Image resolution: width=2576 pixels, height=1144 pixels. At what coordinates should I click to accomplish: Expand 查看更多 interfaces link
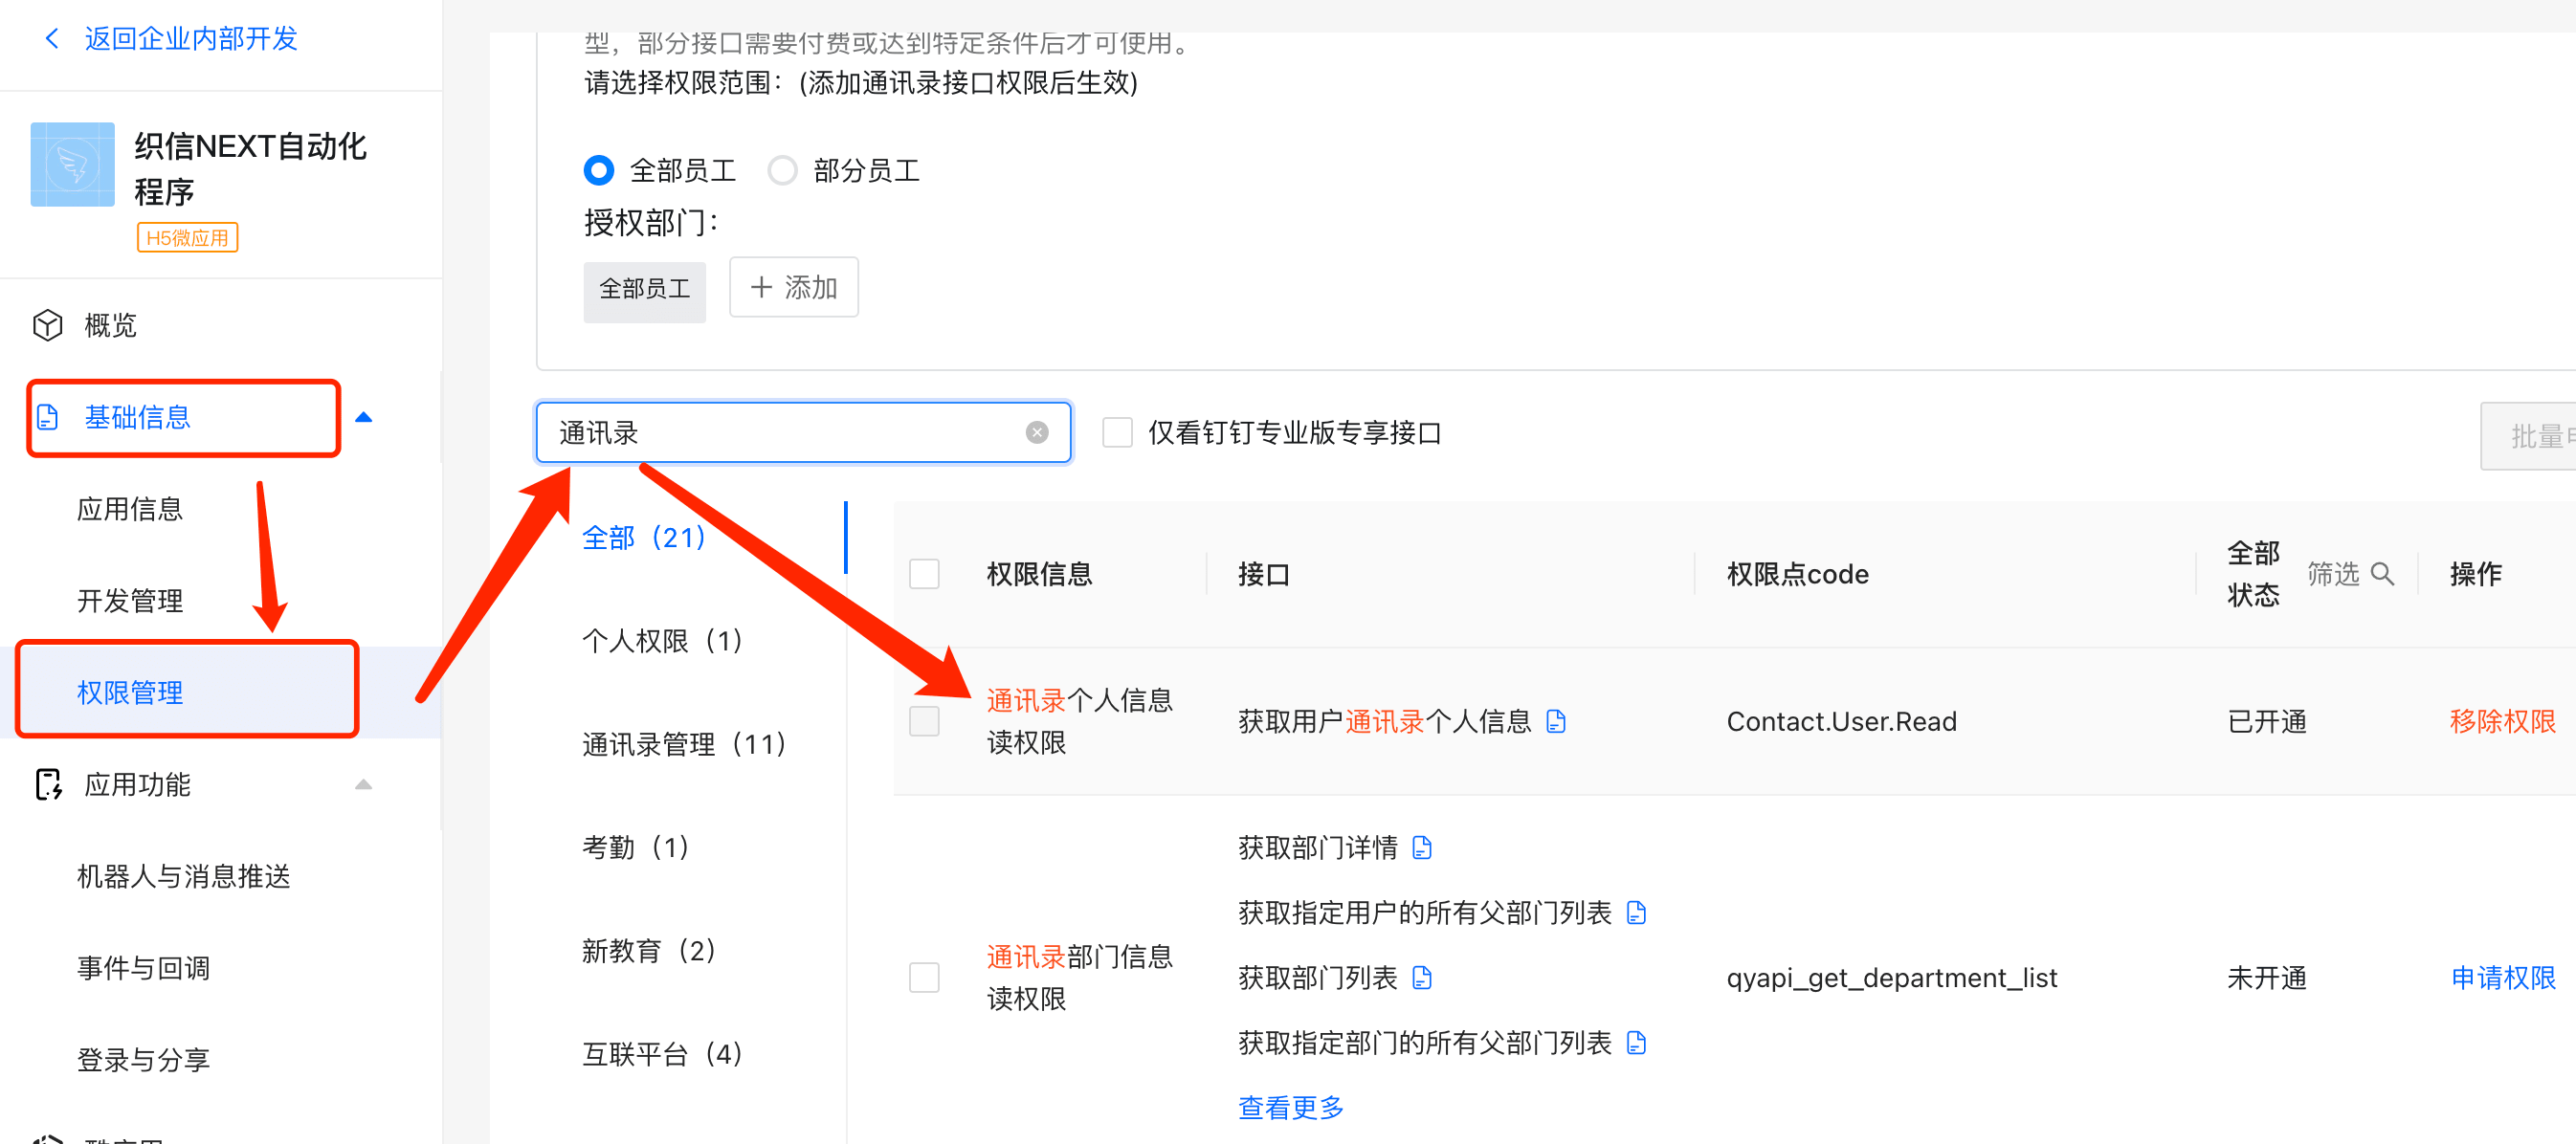[x=1290, y=1107]
